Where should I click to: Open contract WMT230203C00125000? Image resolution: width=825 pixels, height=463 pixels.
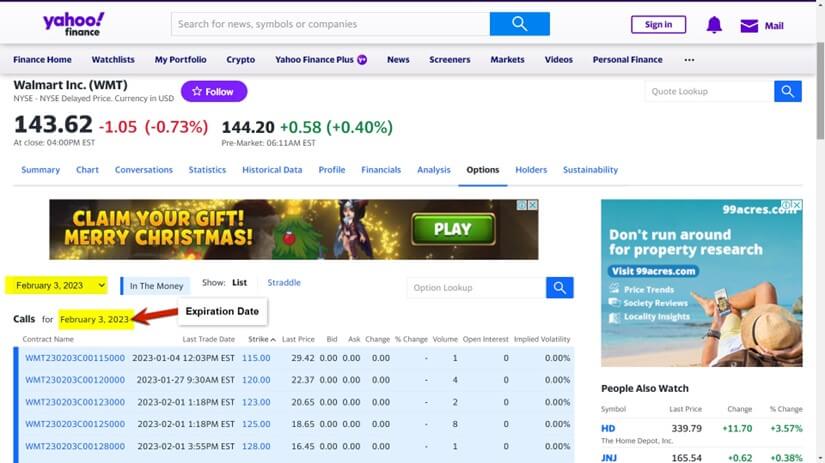click(75, 424)
